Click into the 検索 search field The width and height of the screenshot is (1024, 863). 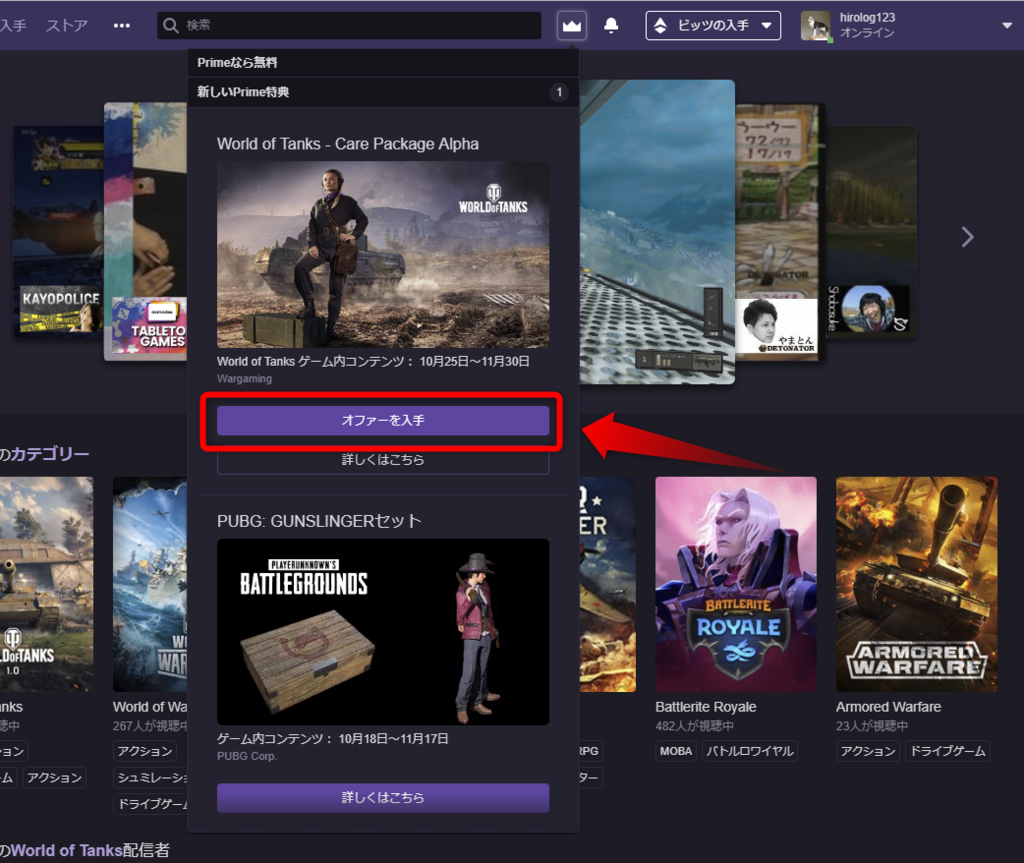(349, 25)
